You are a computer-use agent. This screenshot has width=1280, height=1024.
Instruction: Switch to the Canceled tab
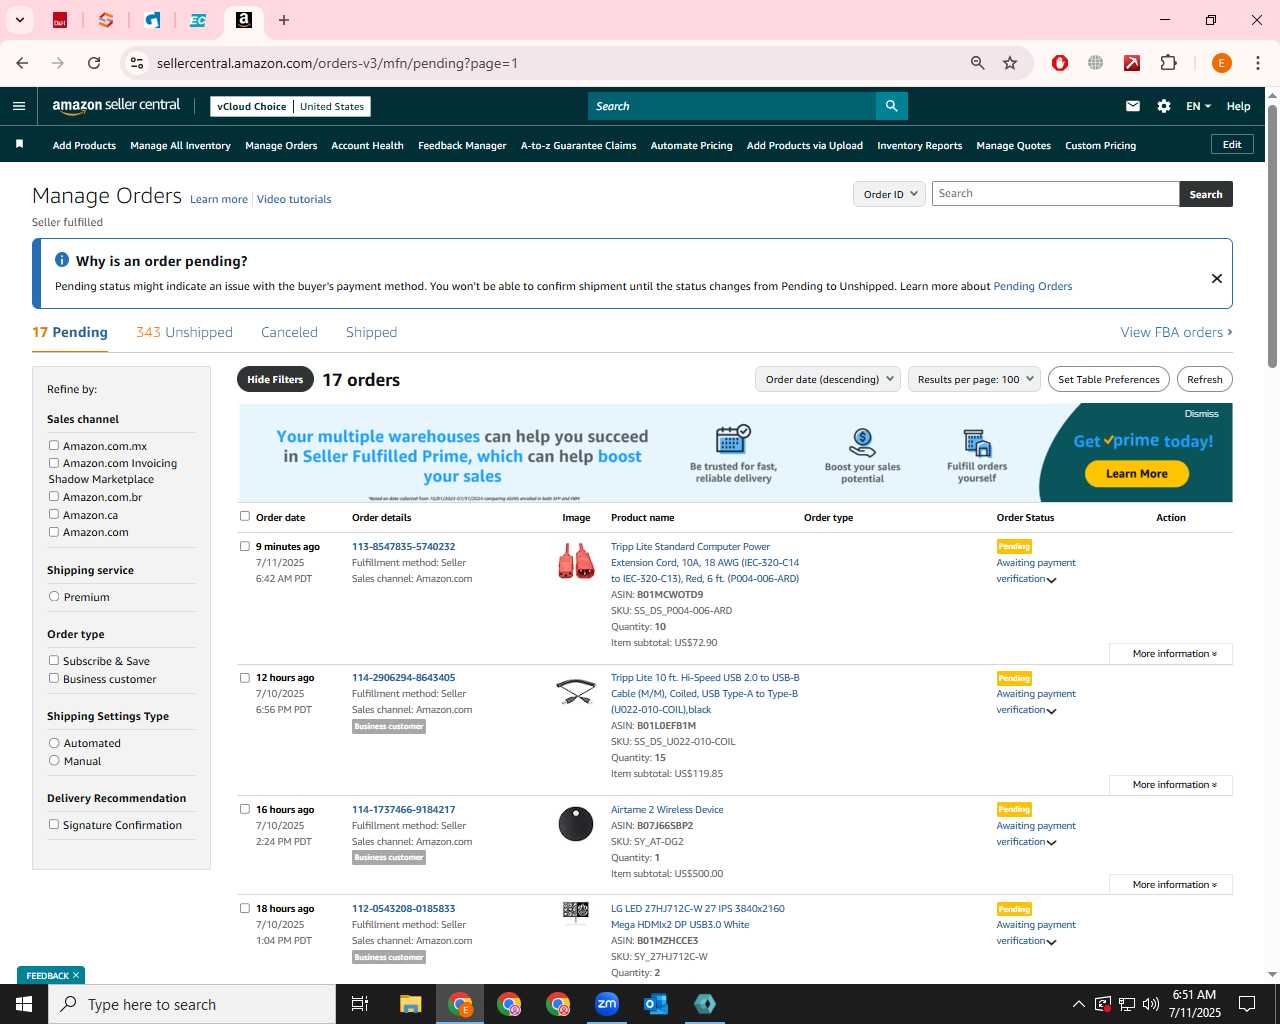(289, 332)
